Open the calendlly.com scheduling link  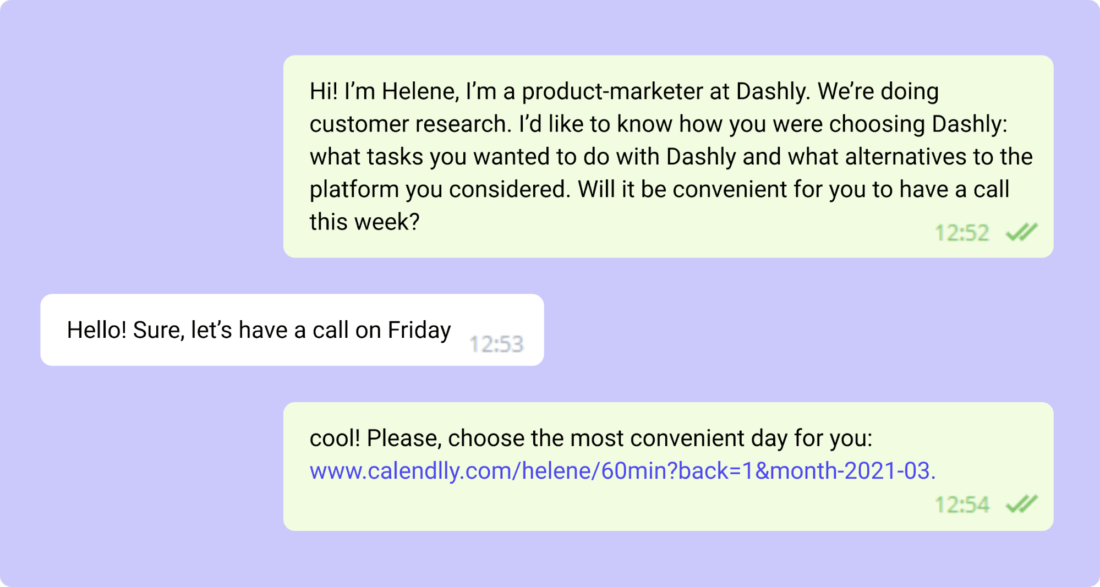[x=622, y=471]
